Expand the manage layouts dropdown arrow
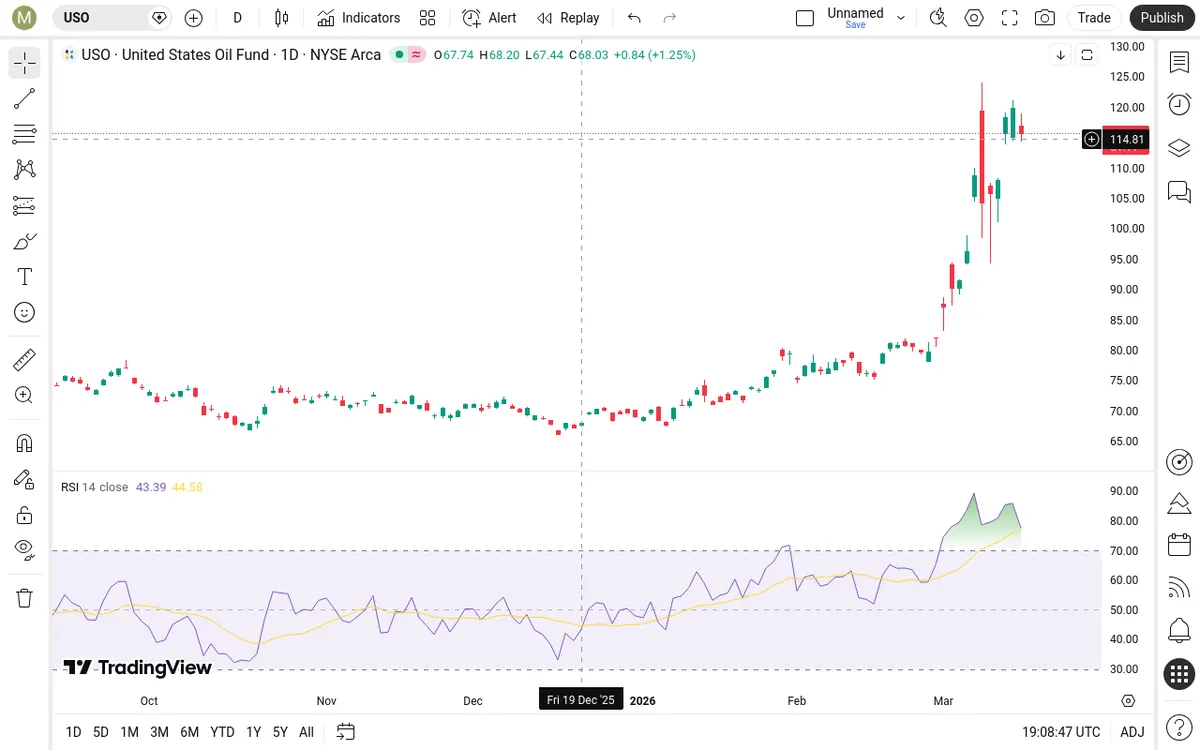1200x750 pixels. pos(901,17)
